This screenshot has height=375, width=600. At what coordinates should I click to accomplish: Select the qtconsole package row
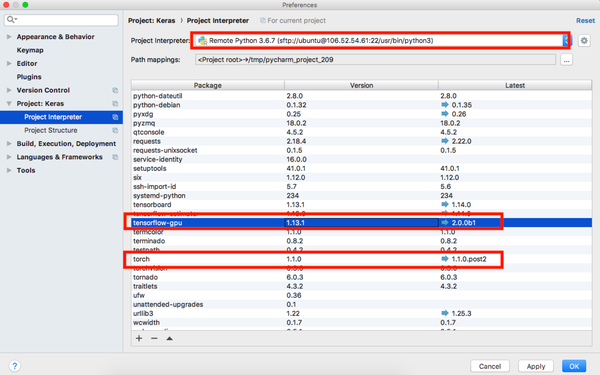[x=362, y=132]
